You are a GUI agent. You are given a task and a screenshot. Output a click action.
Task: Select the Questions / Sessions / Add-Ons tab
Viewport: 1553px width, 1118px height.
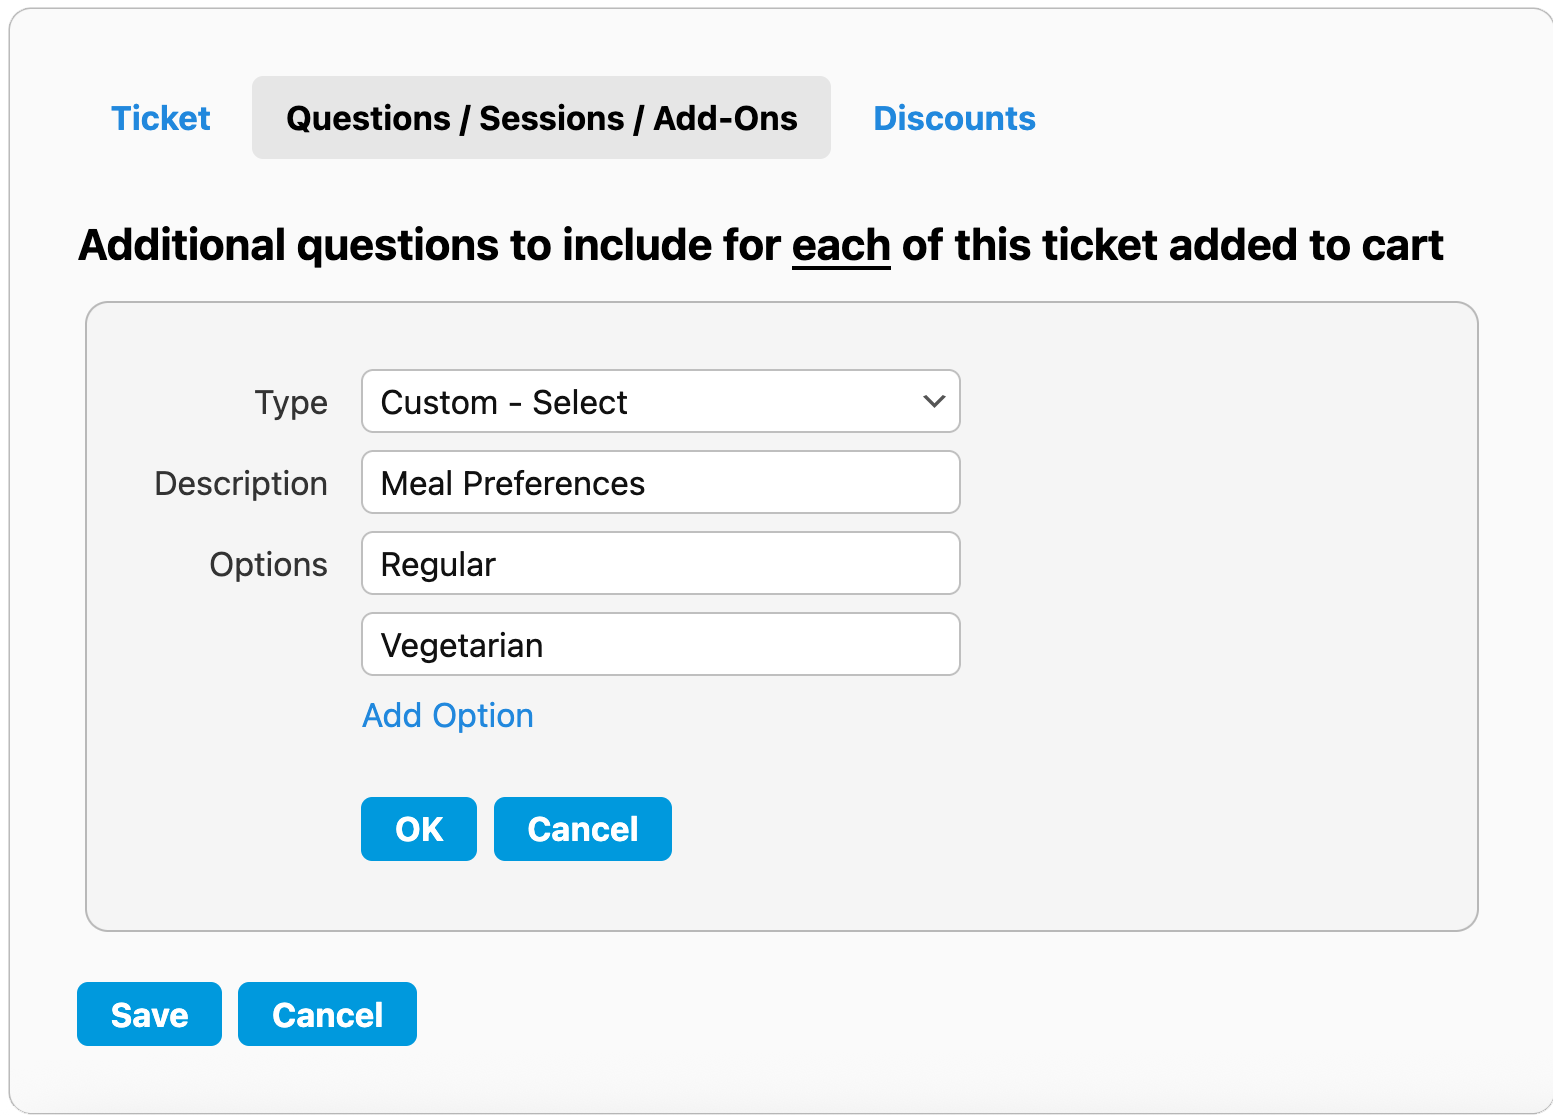(x=541, y=118)
